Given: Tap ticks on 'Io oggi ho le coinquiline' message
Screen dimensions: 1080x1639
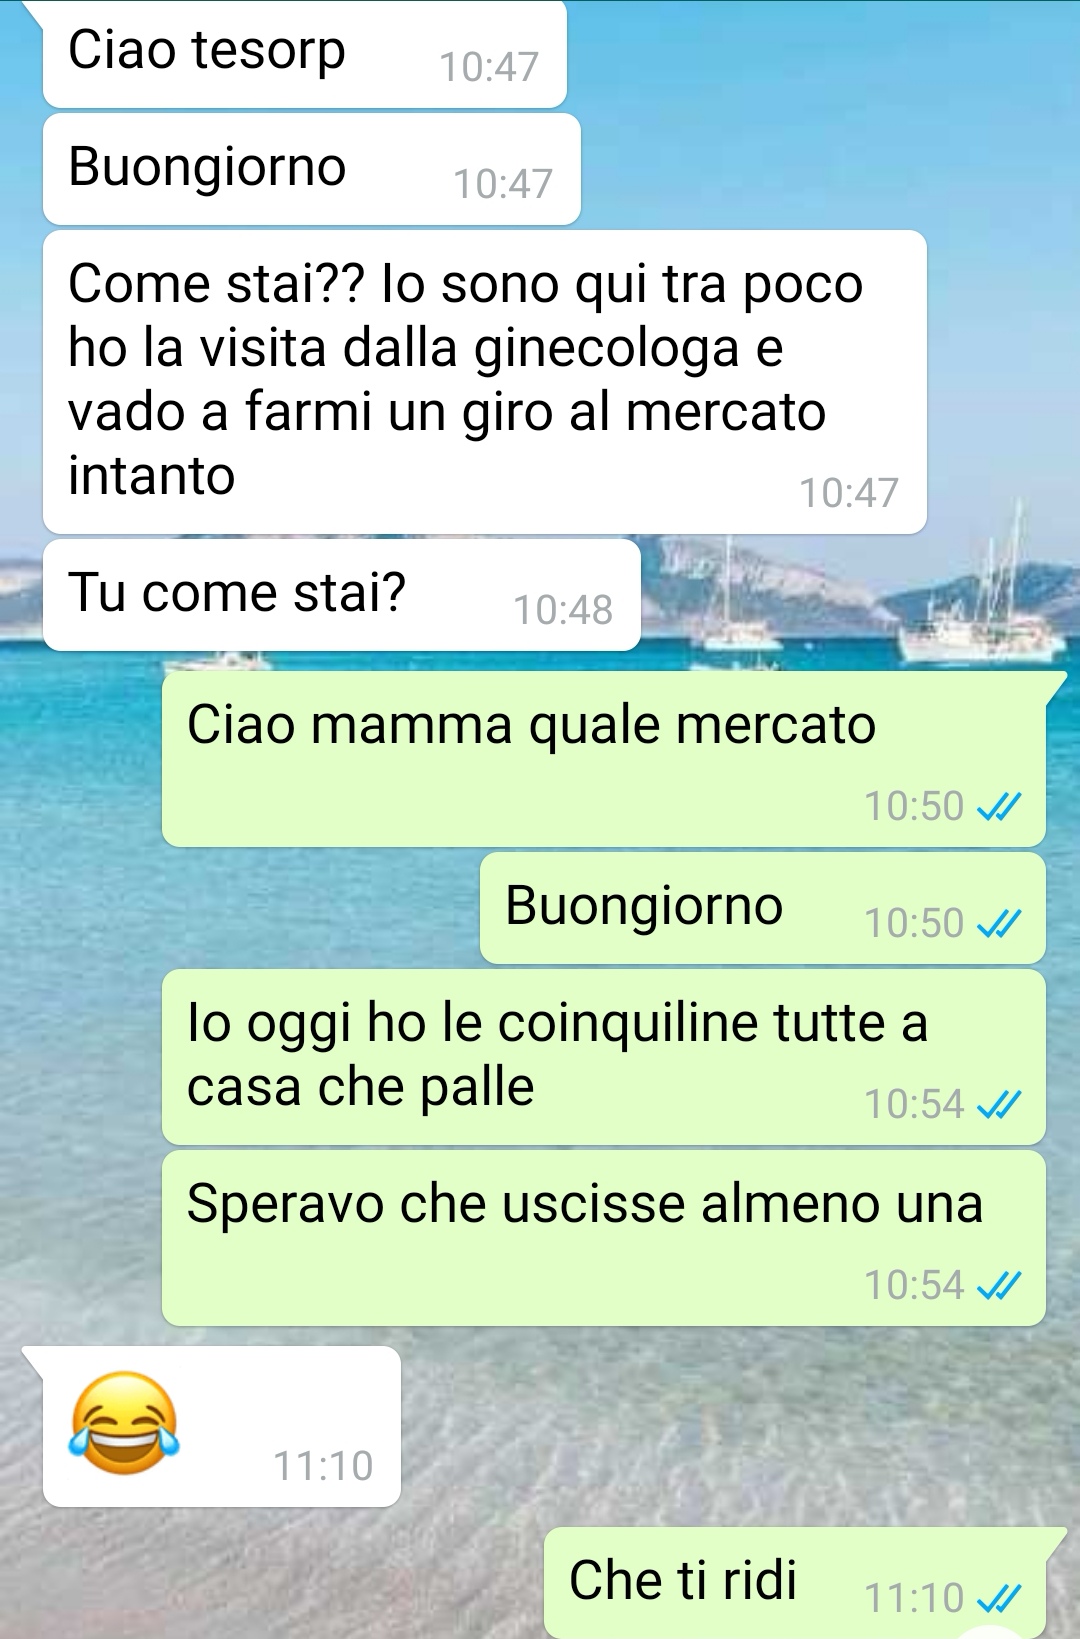Looking at the screenshot, I should point(999,1104).
